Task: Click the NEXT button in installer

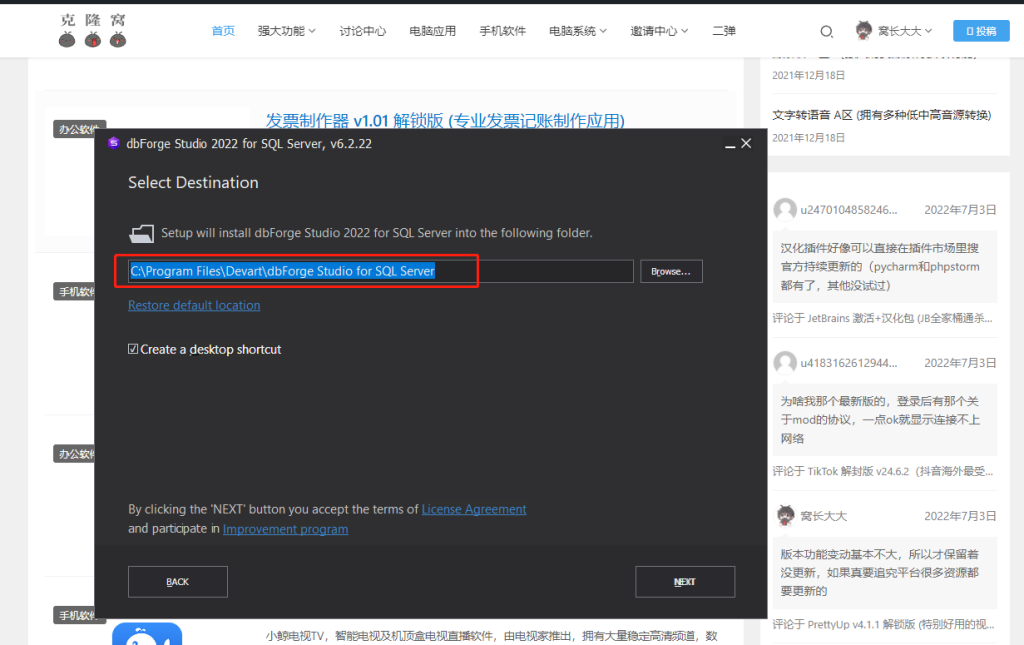Action: (x=685, y=582)
